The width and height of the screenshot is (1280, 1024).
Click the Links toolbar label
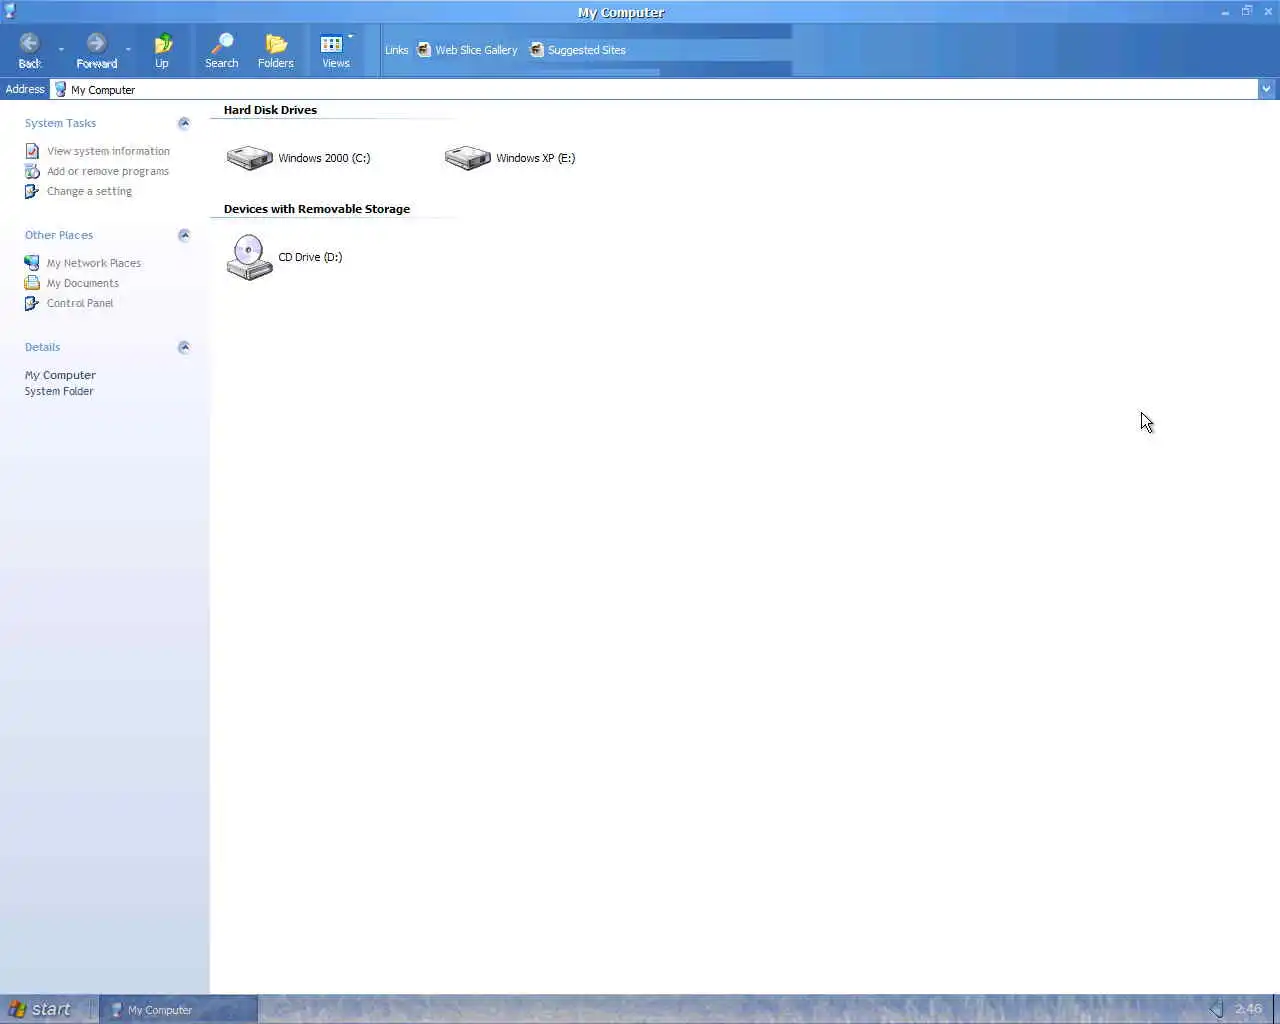click(397, 50)
